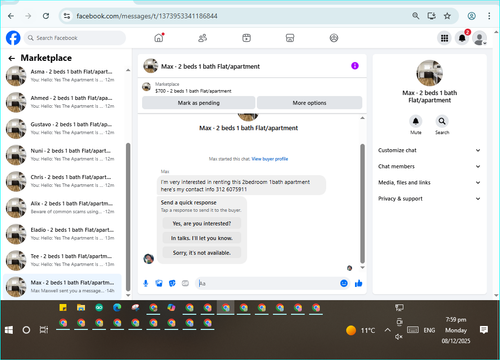
Task: Bookmark this page with the star icon
Action: 447,16
